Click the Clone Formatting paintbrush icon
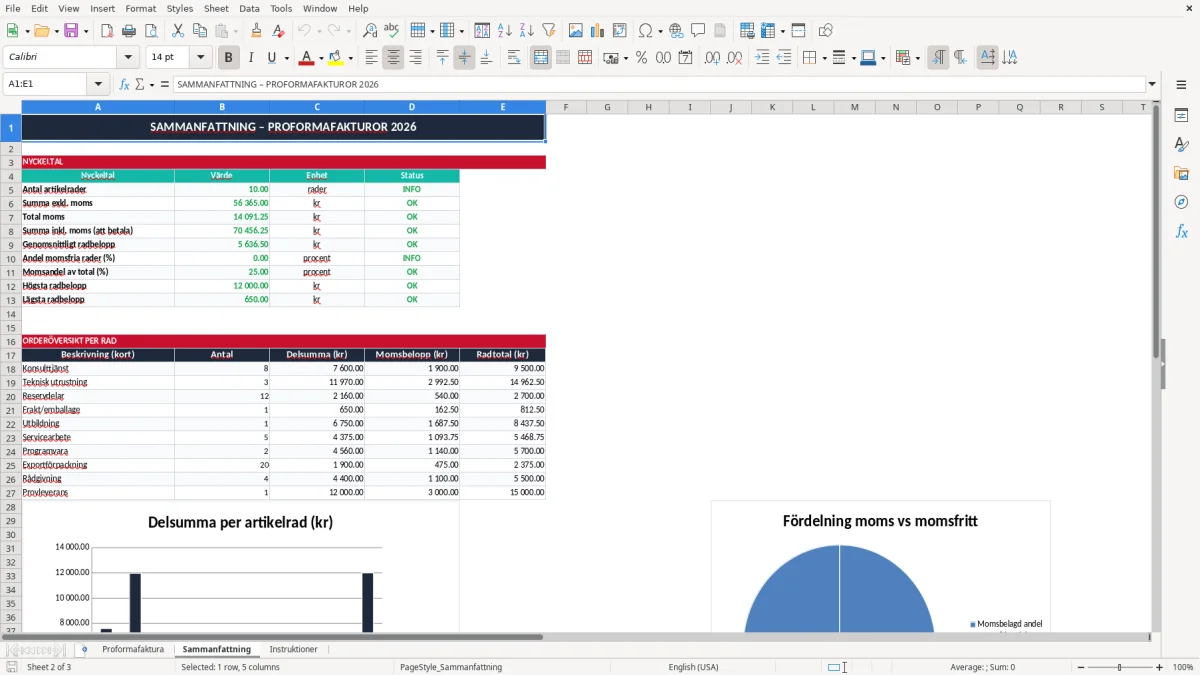This screenshot has height=675, width=1200. 256,31
